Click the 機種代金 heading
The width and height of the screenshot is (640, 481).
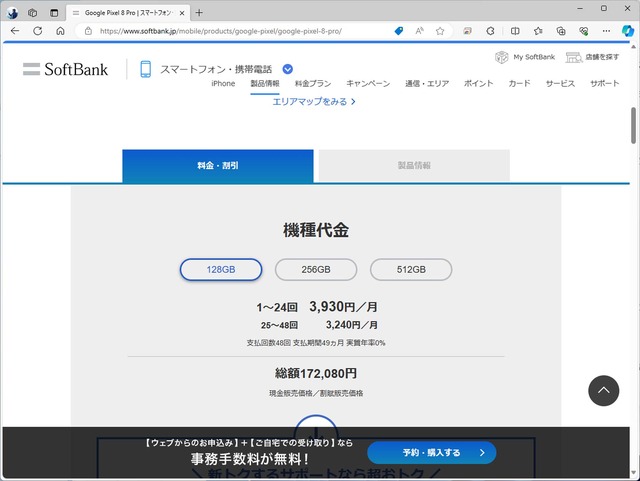pyautogui.click(x=316, y=230)
